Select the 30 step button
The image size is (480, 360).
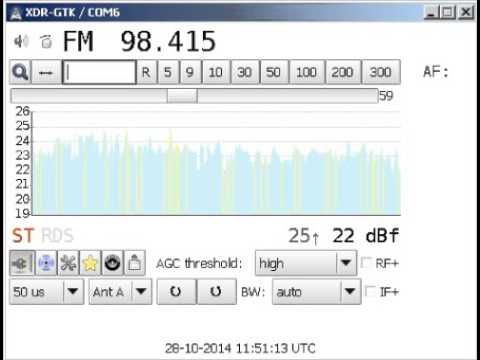point(245,72)
